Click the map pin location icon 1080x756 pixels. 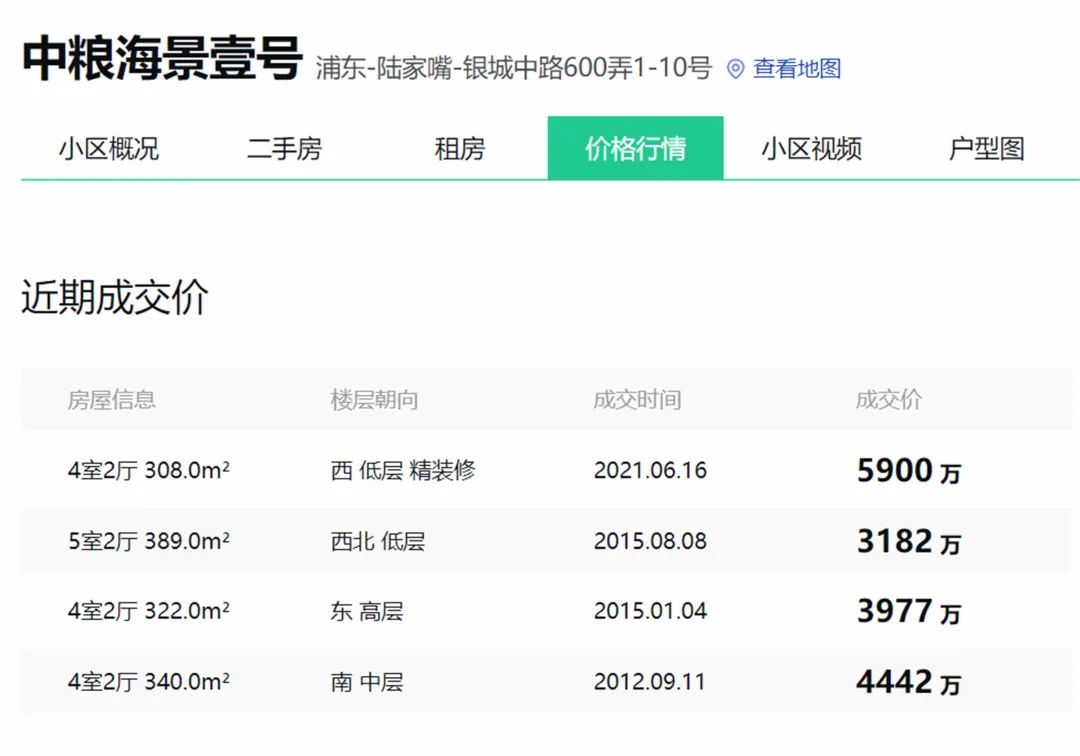[x=736, y=69]
